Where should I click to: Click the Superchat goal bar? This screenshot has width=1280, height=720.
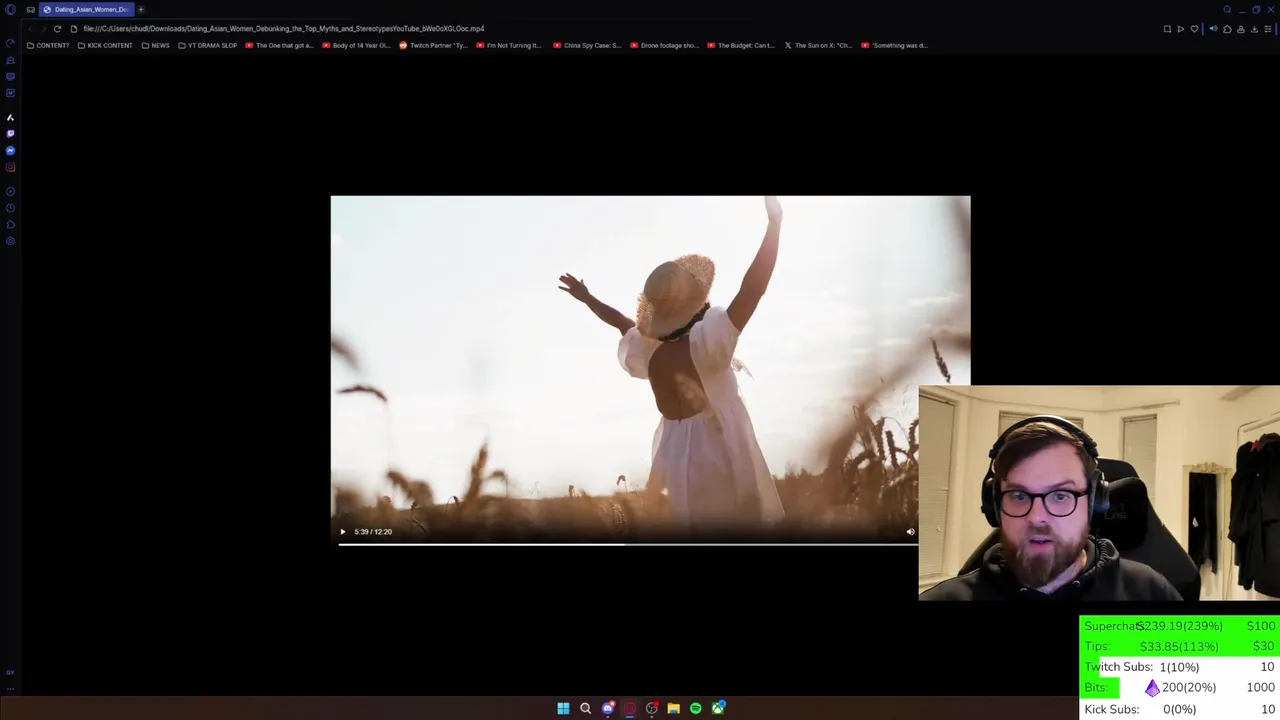[1180, 626]
